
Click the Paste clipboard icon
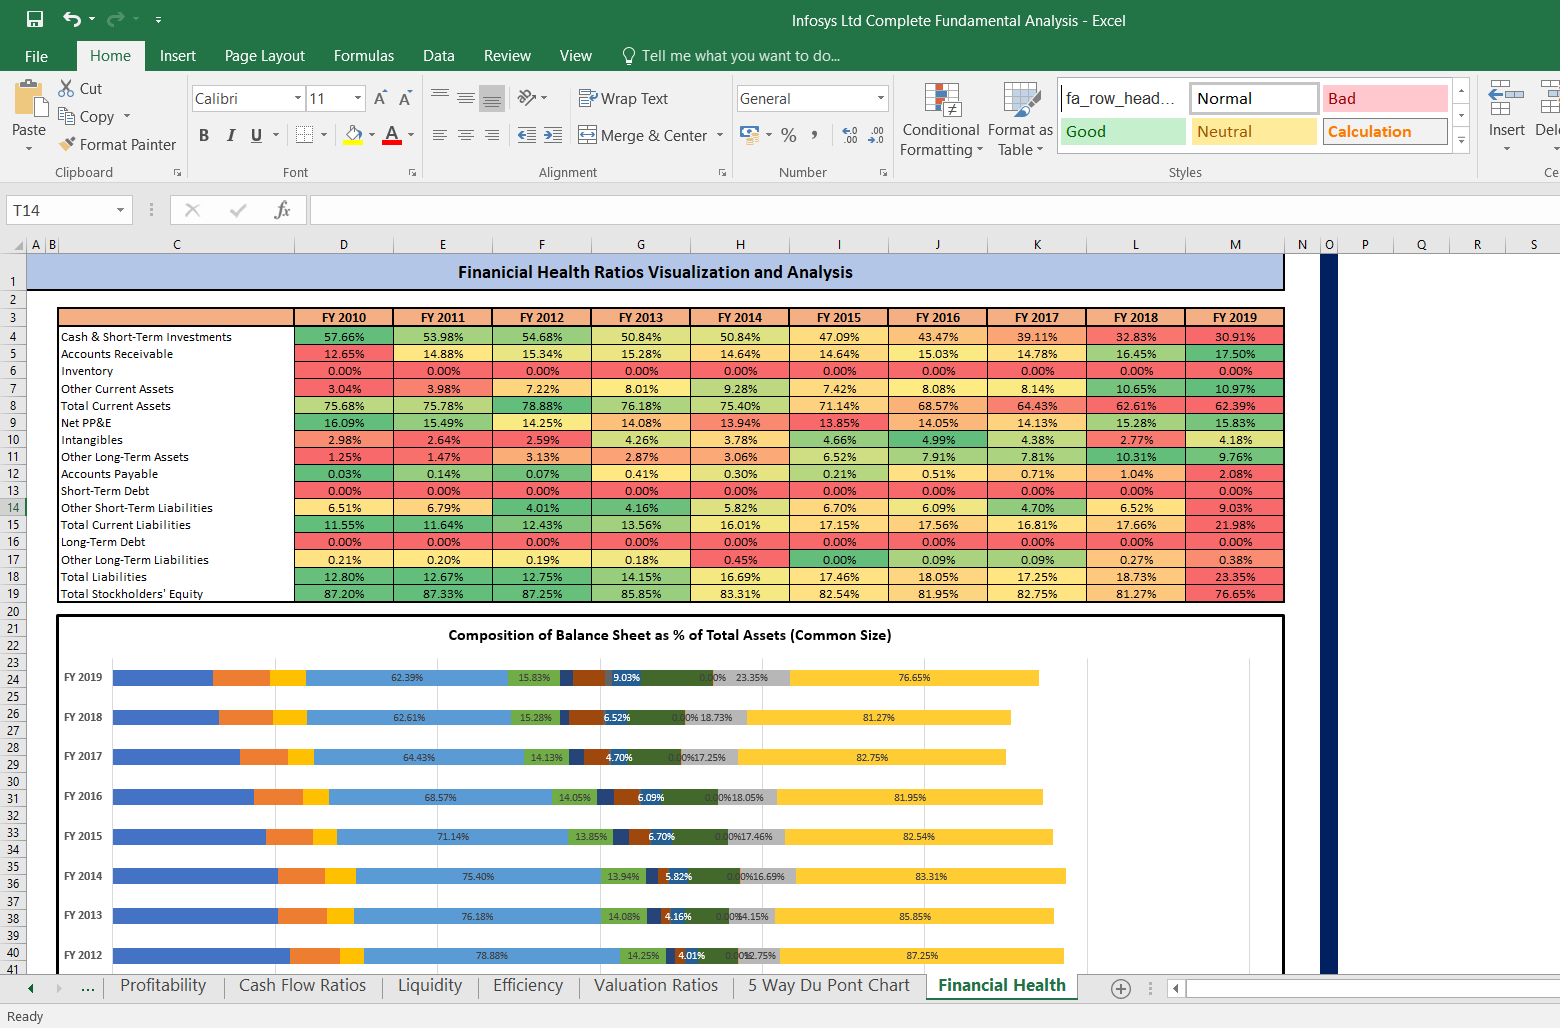point(29,99)
